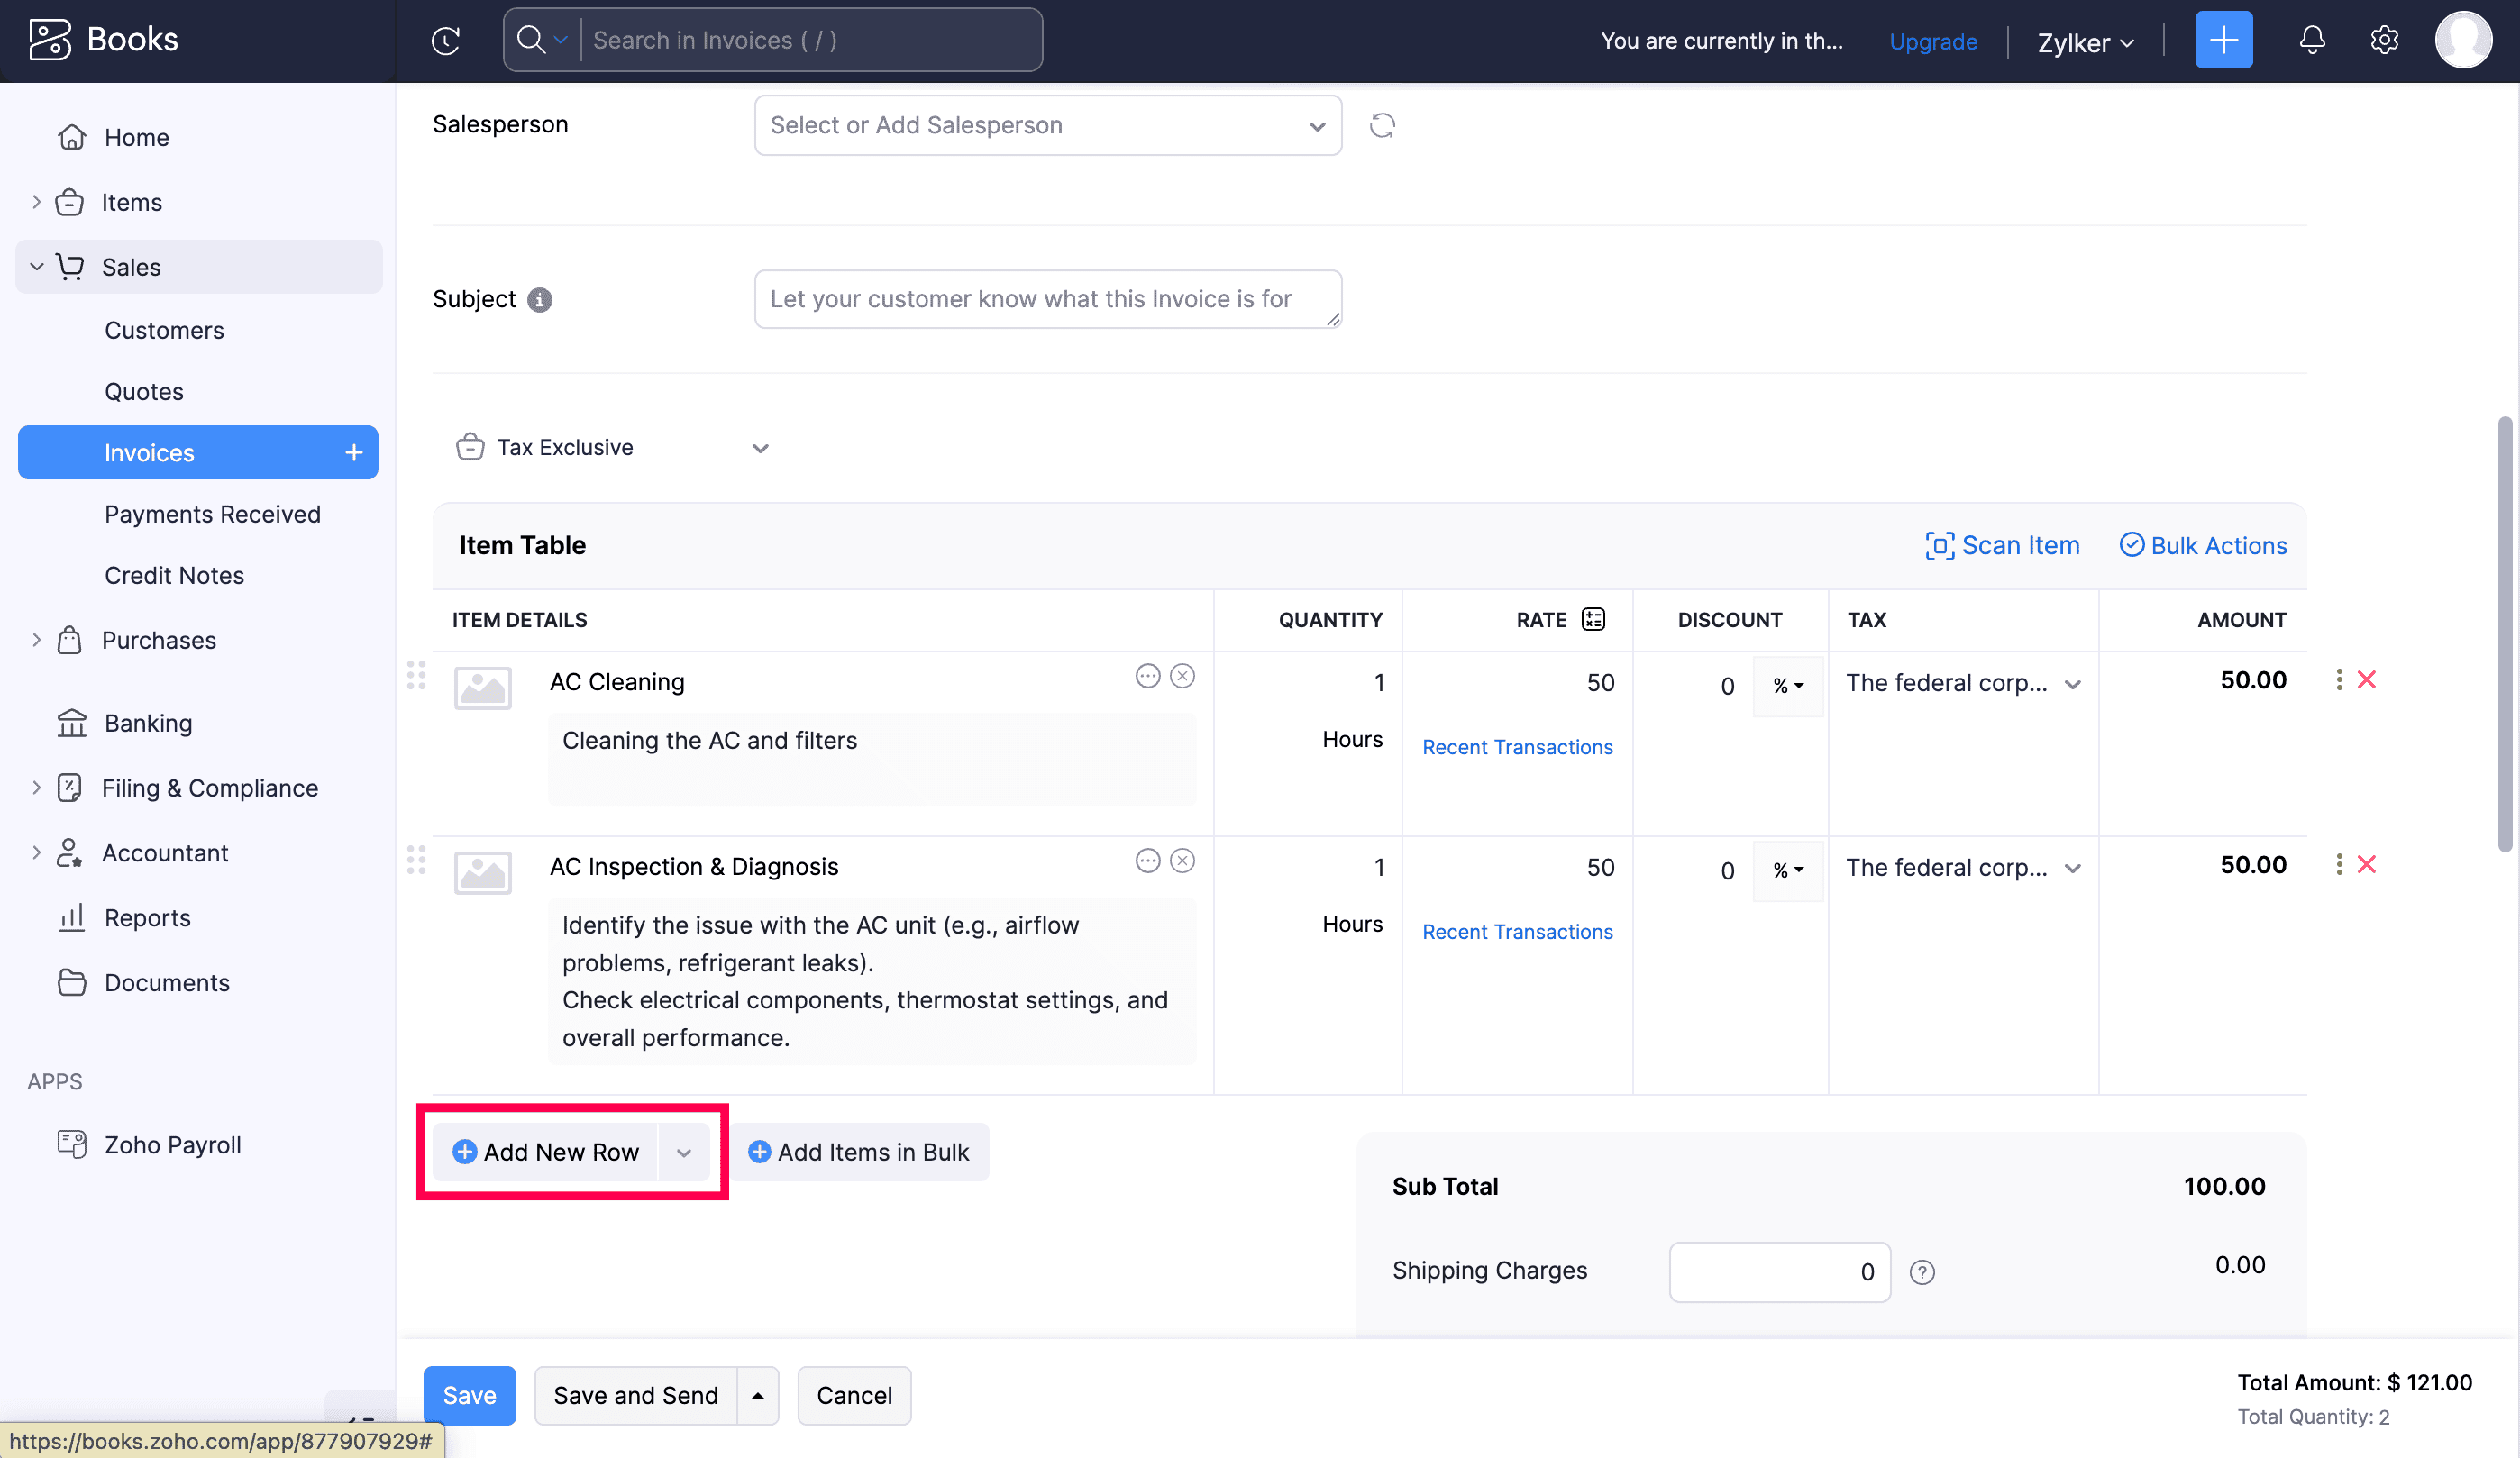The height and width of the screenshot is (1458, 2520).
Task: Open the rate price list icon
Action: tap(1593, 619)
